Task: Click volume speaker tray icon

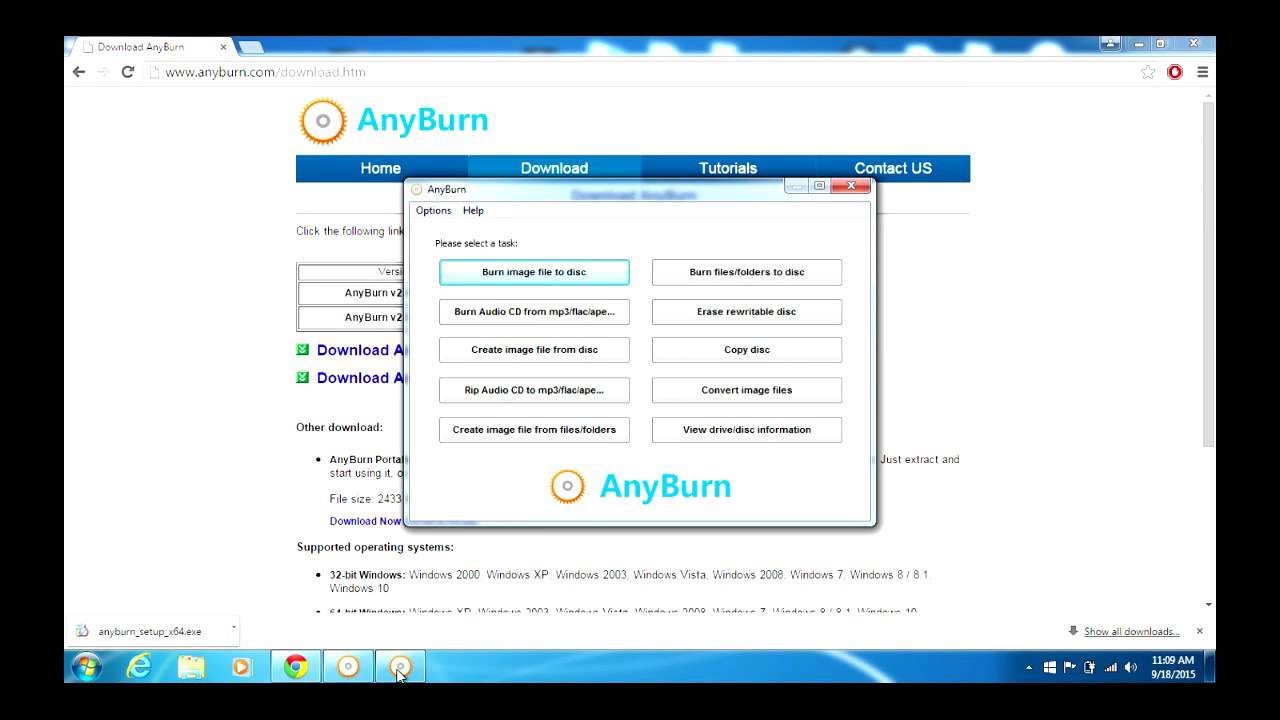Action: point(1131,667)
